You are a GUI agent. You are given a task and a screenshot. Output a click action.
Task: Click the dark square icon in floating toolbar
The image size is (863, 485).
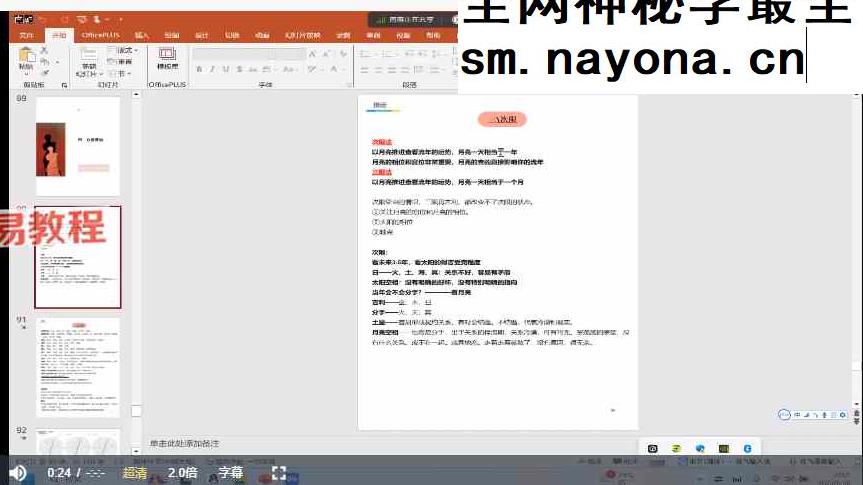tap(724, 449)
